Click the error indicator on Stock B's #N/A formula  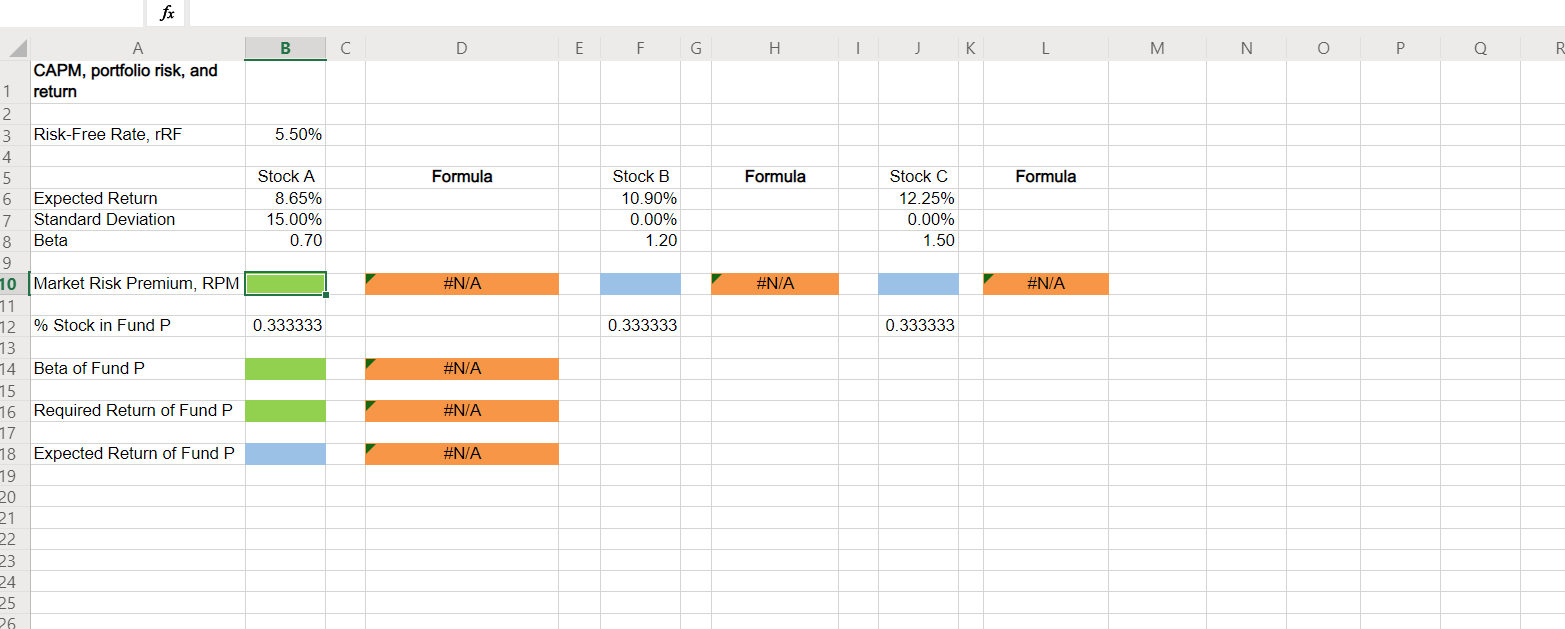716,277
